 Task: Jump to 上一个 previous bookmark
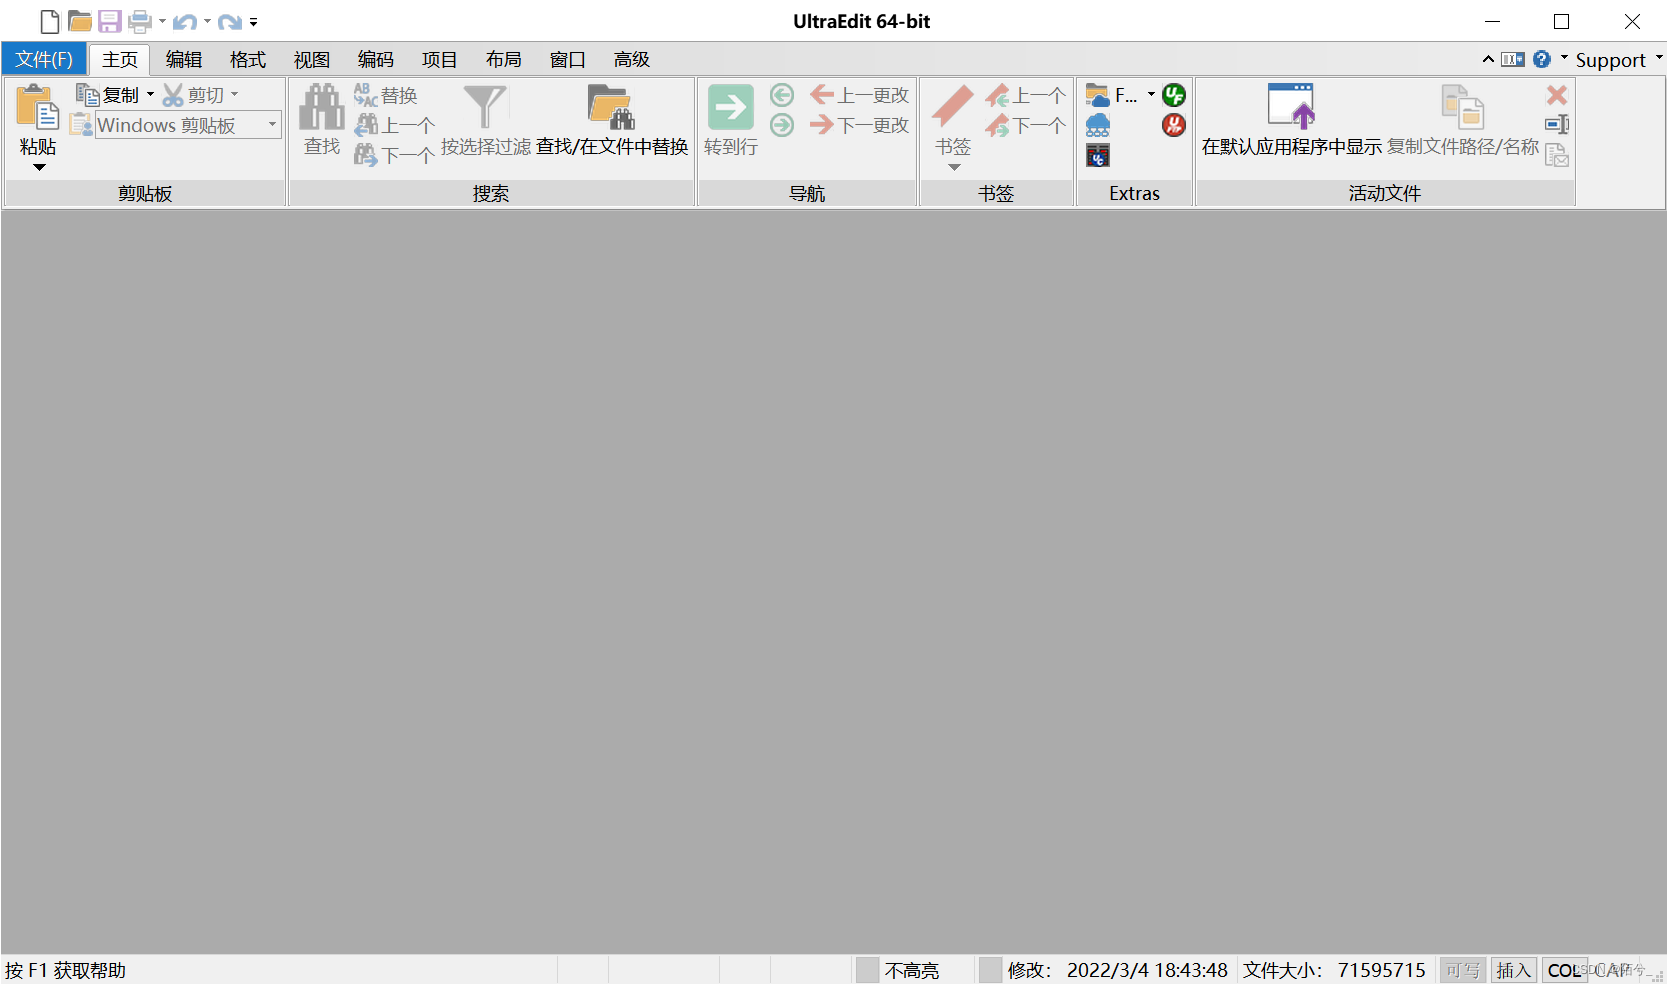(1025, 95)
